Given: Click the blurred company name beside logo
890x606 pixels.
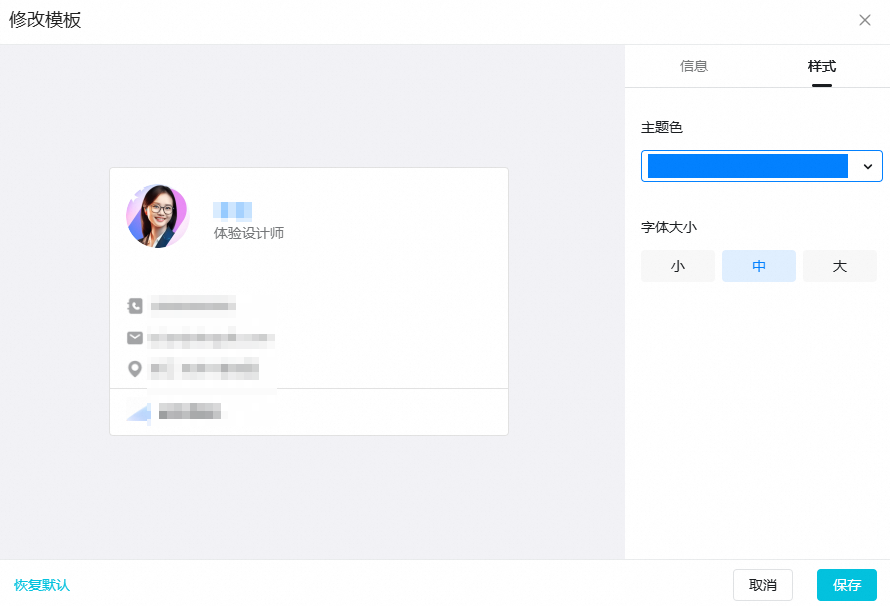Looking at the screenshot, I should (x=190, y=410).
